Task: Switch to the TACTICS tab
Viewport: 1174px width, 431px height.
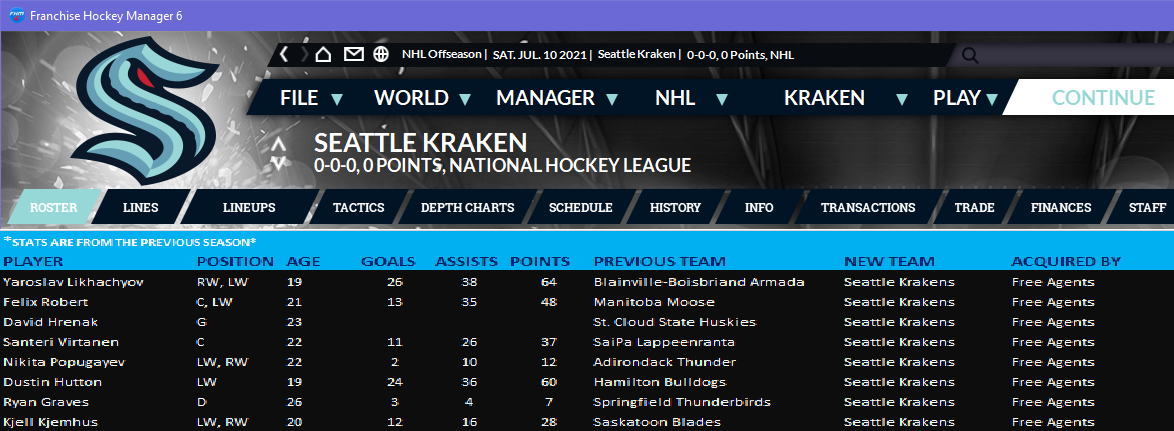Action: (359, 207)
